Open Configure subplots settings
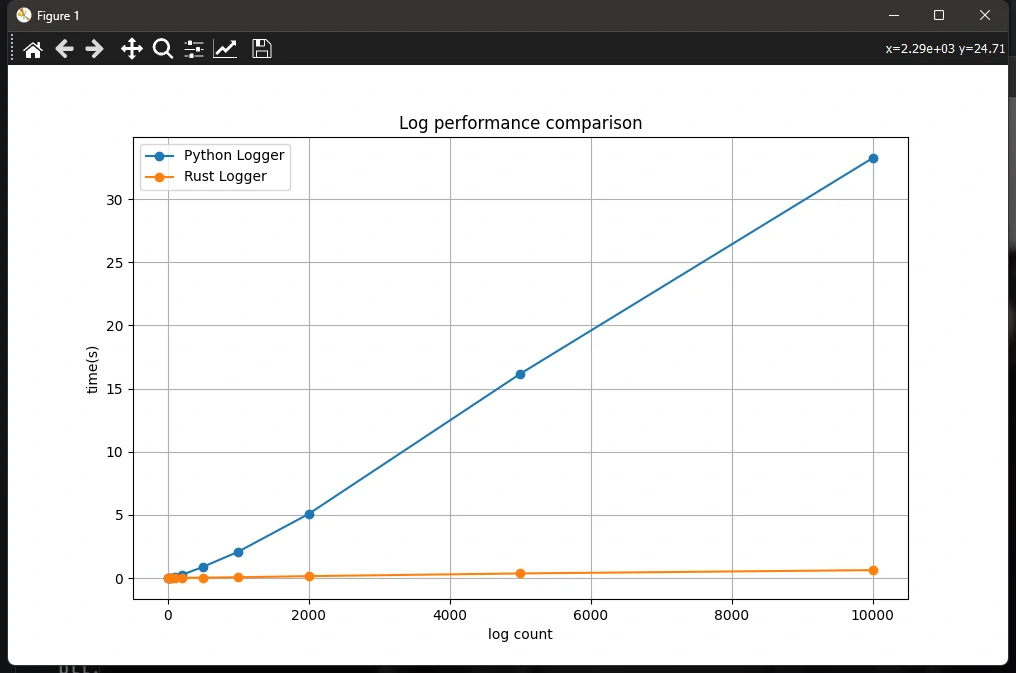This screenshot has width=1016, height=673. pyautogui.click(x=194, y=49)
